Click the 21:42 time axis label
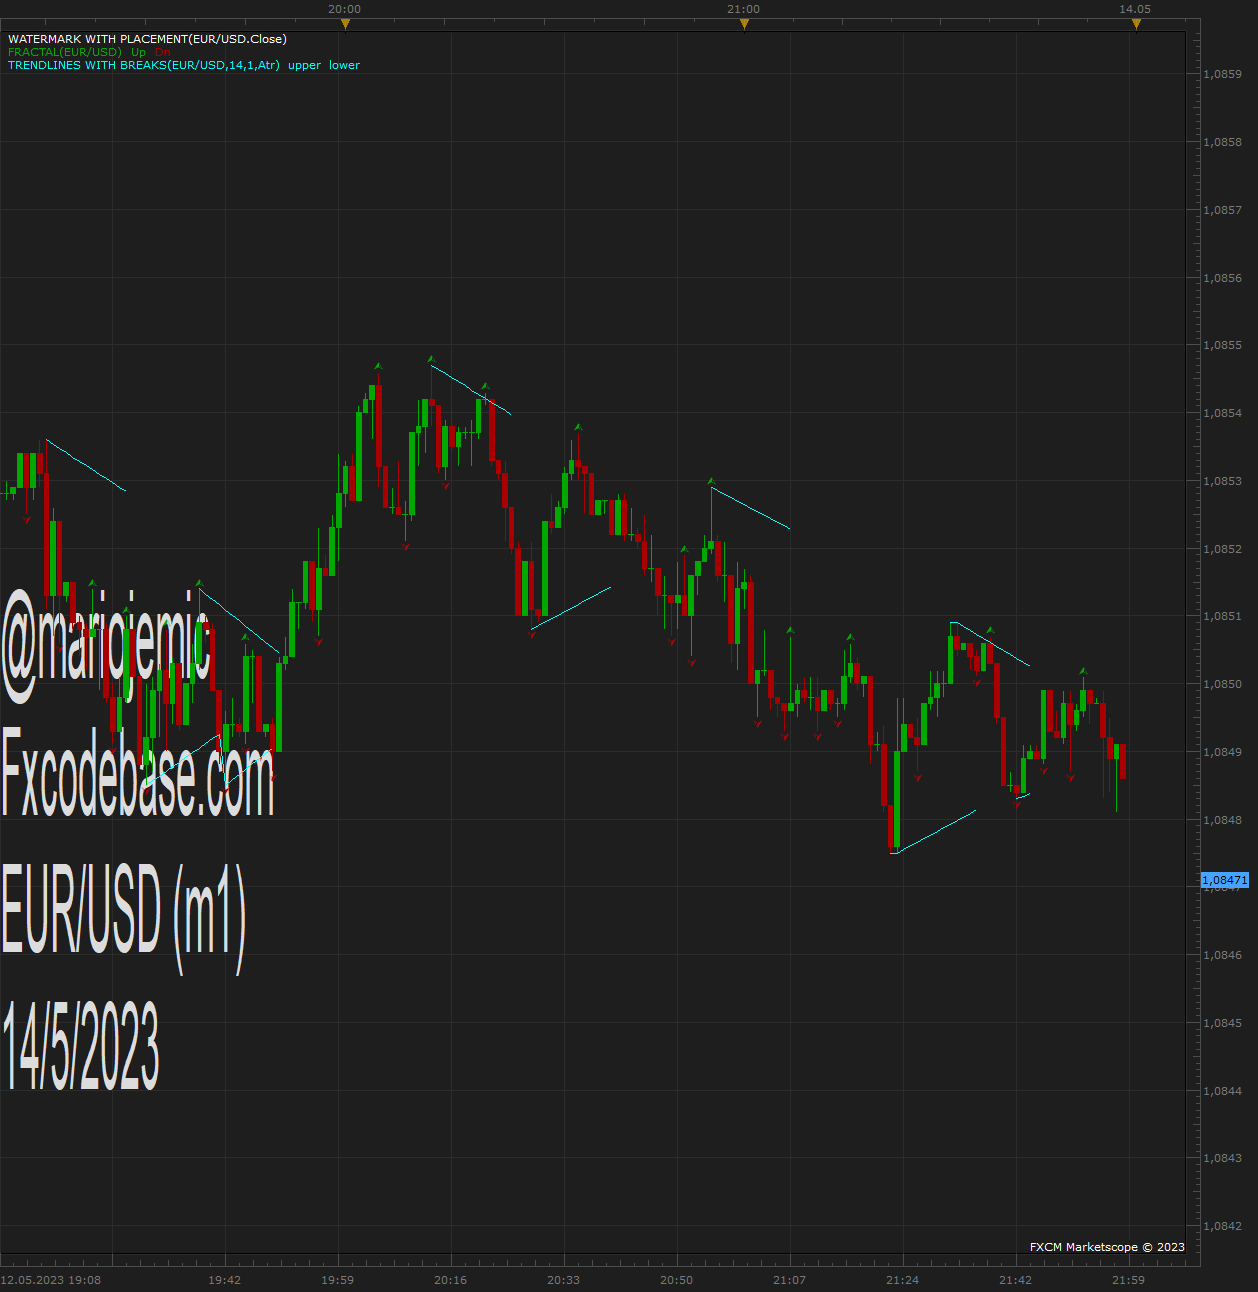This screenshot has height=1292, width=1258. click(x=1016, y=1280)
